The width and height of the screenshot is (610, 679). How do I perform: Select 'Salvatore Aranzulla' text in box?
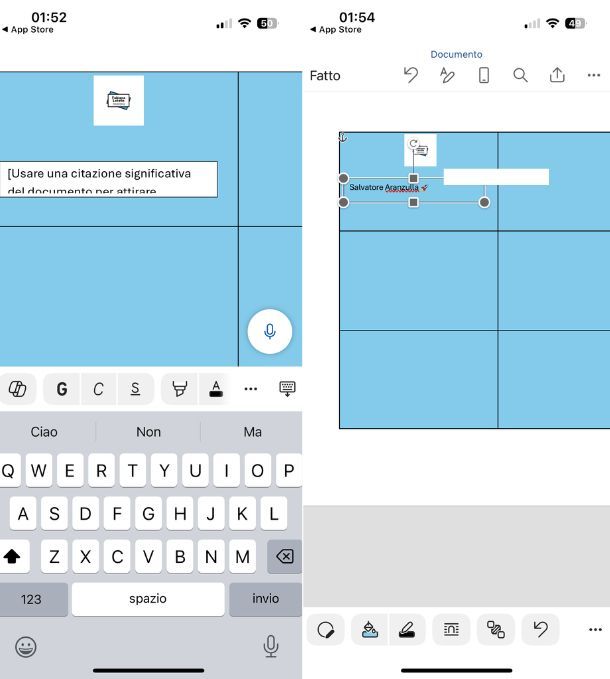[384, 188]
